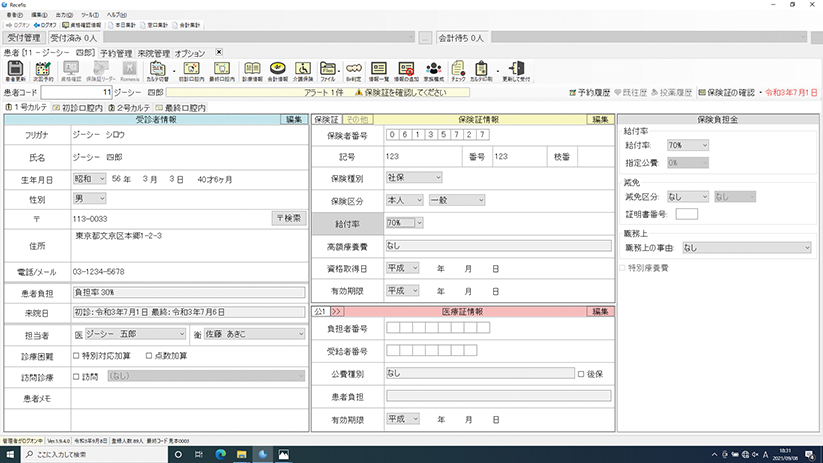The image size is (823, 463).
Task: Select the 2号カルテ tab
Action: pyautogui.click(x=127, y=107)
